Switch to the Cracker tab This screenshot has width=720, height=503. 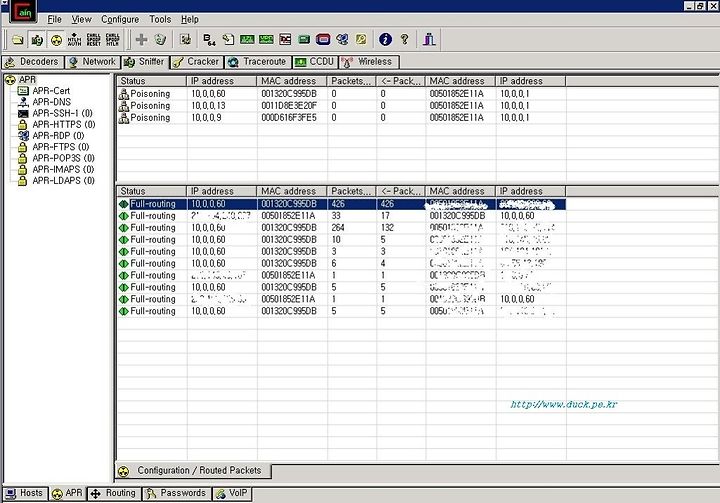tap(197, 62)
